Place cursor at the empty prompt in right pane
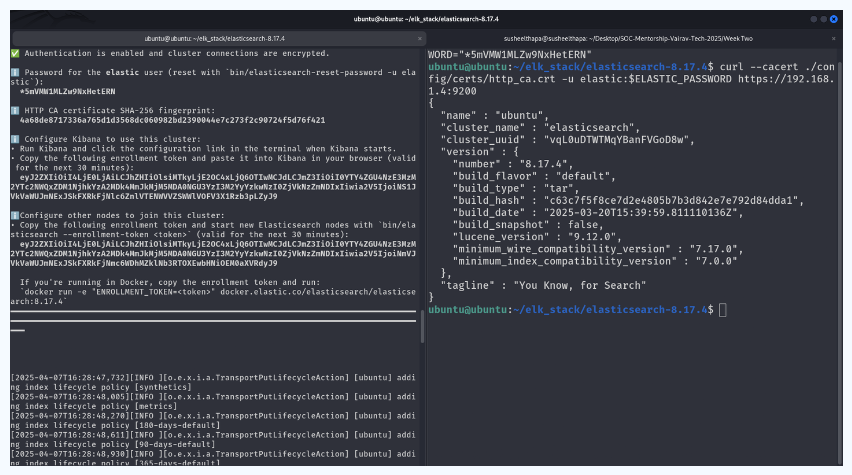The width and height of the screenshot is (852, 475). 723,310
